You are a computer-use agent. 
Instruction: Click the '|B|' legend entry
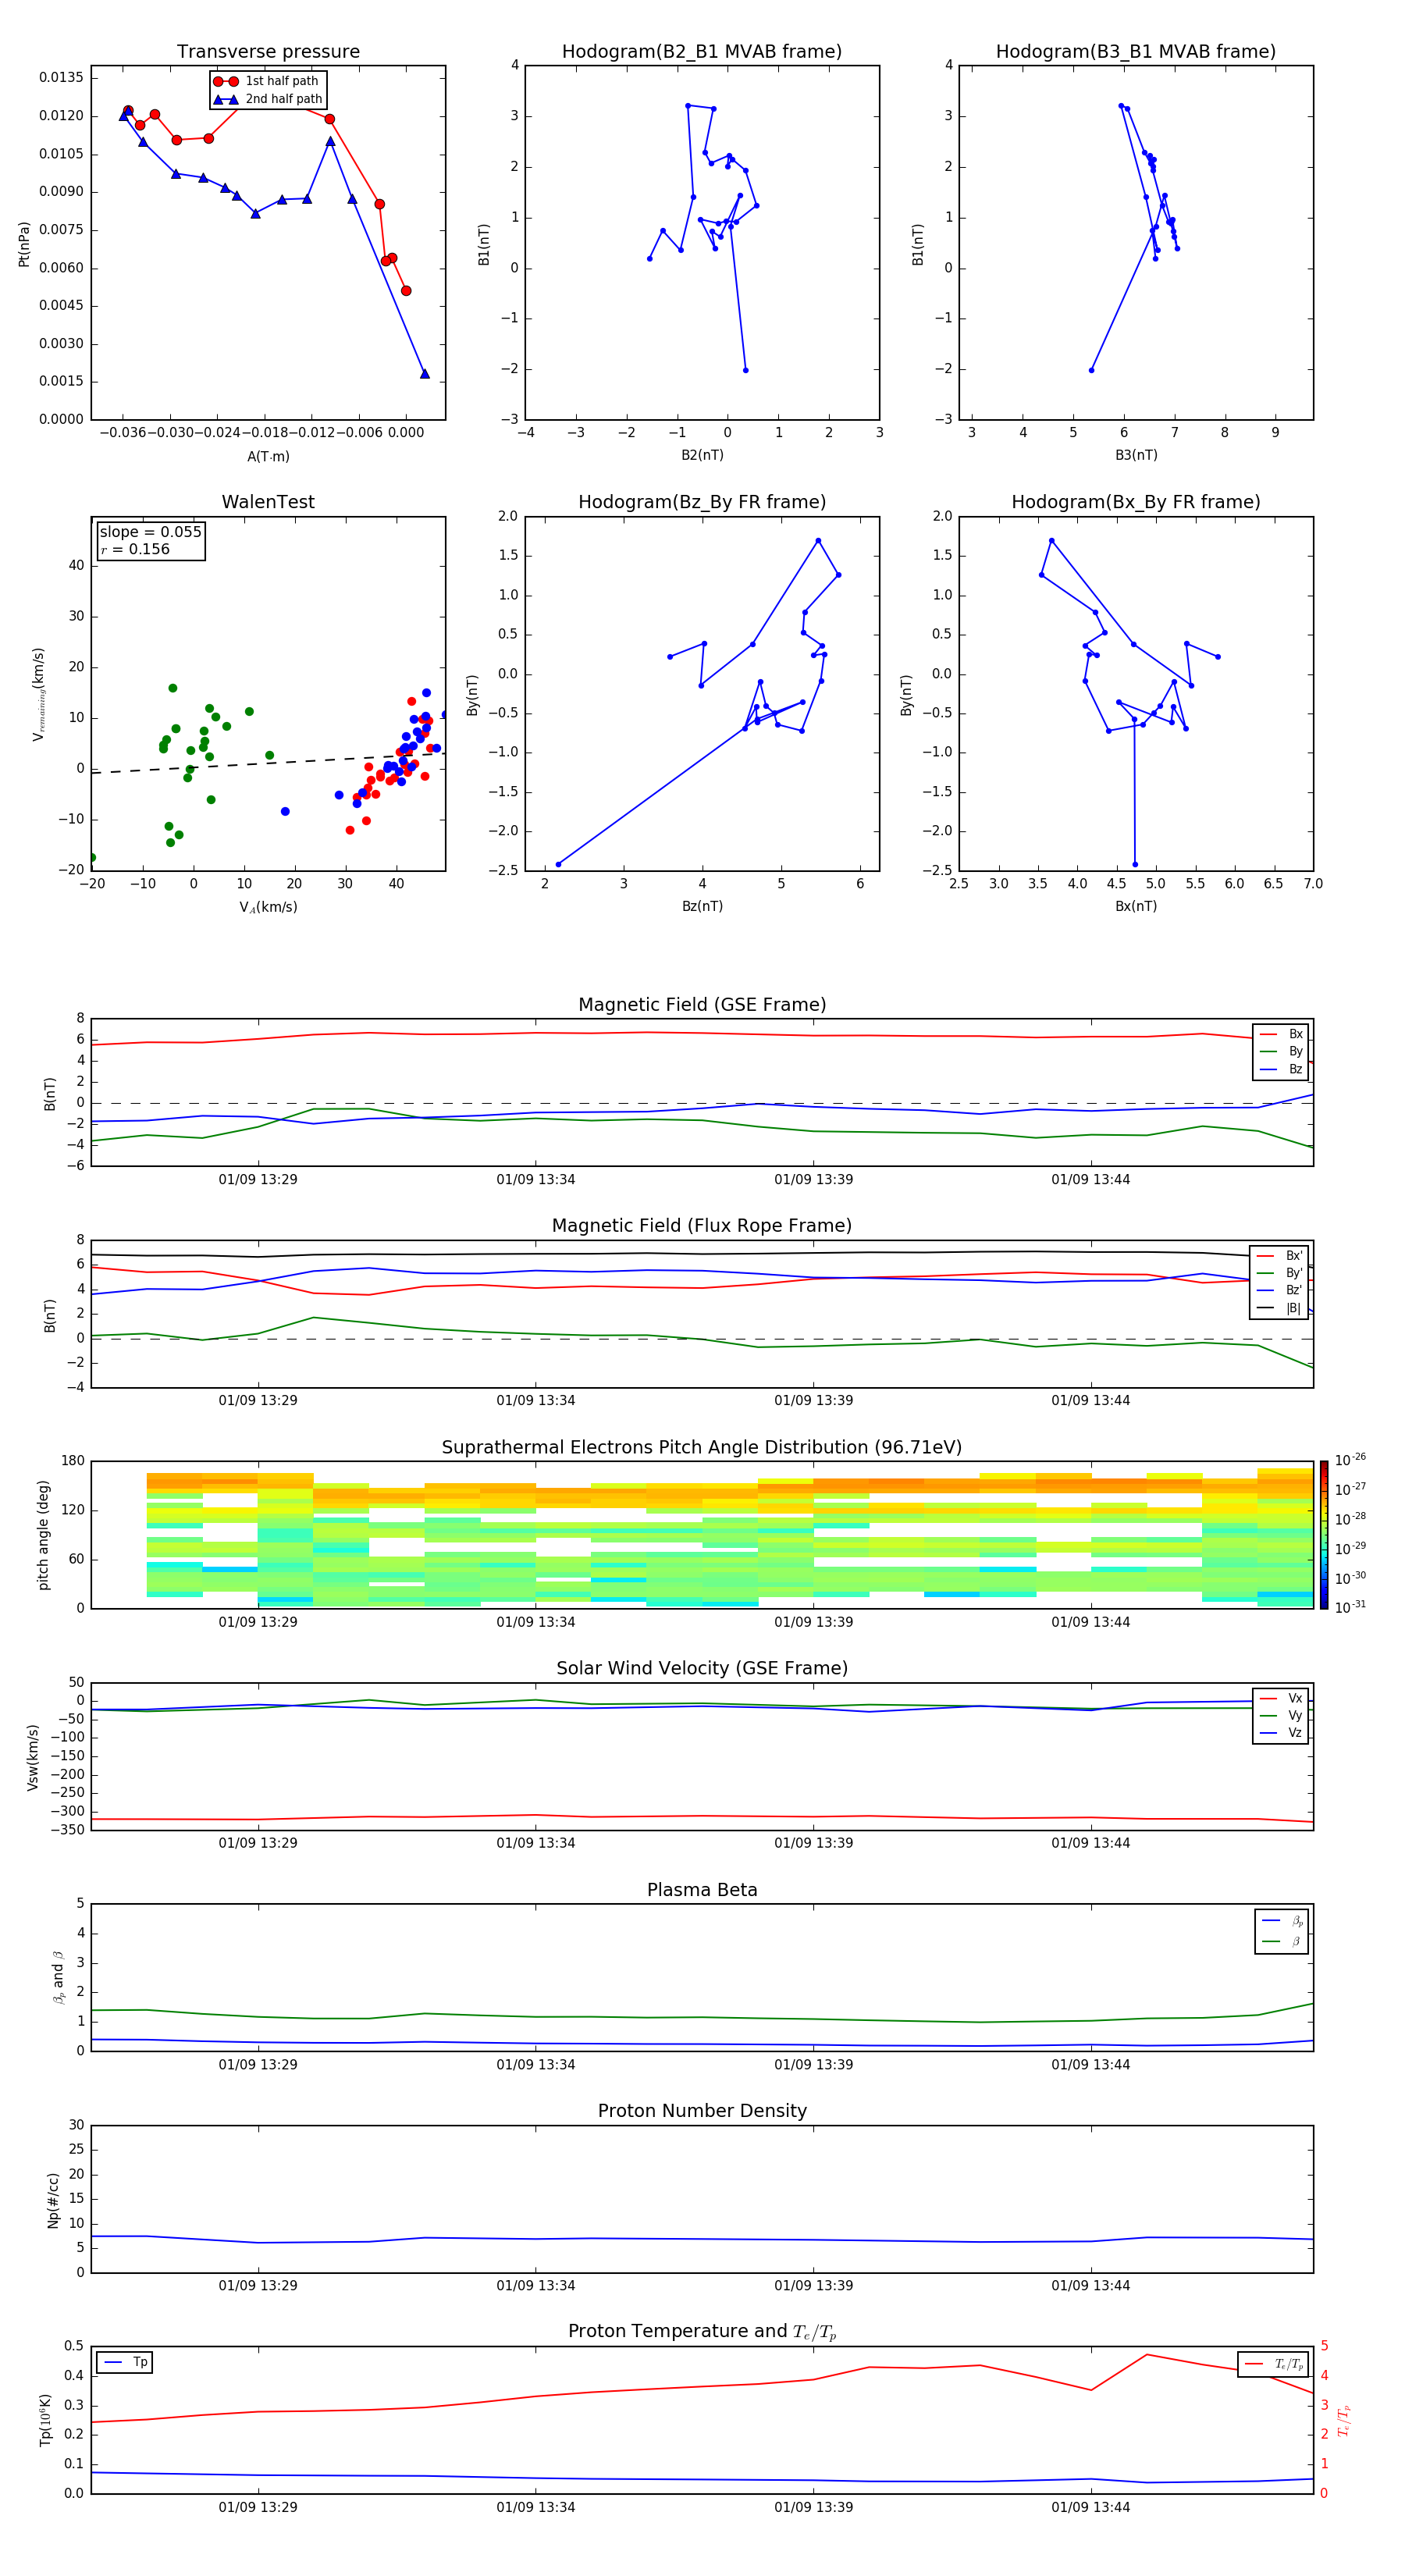tap(1280, 1308)
